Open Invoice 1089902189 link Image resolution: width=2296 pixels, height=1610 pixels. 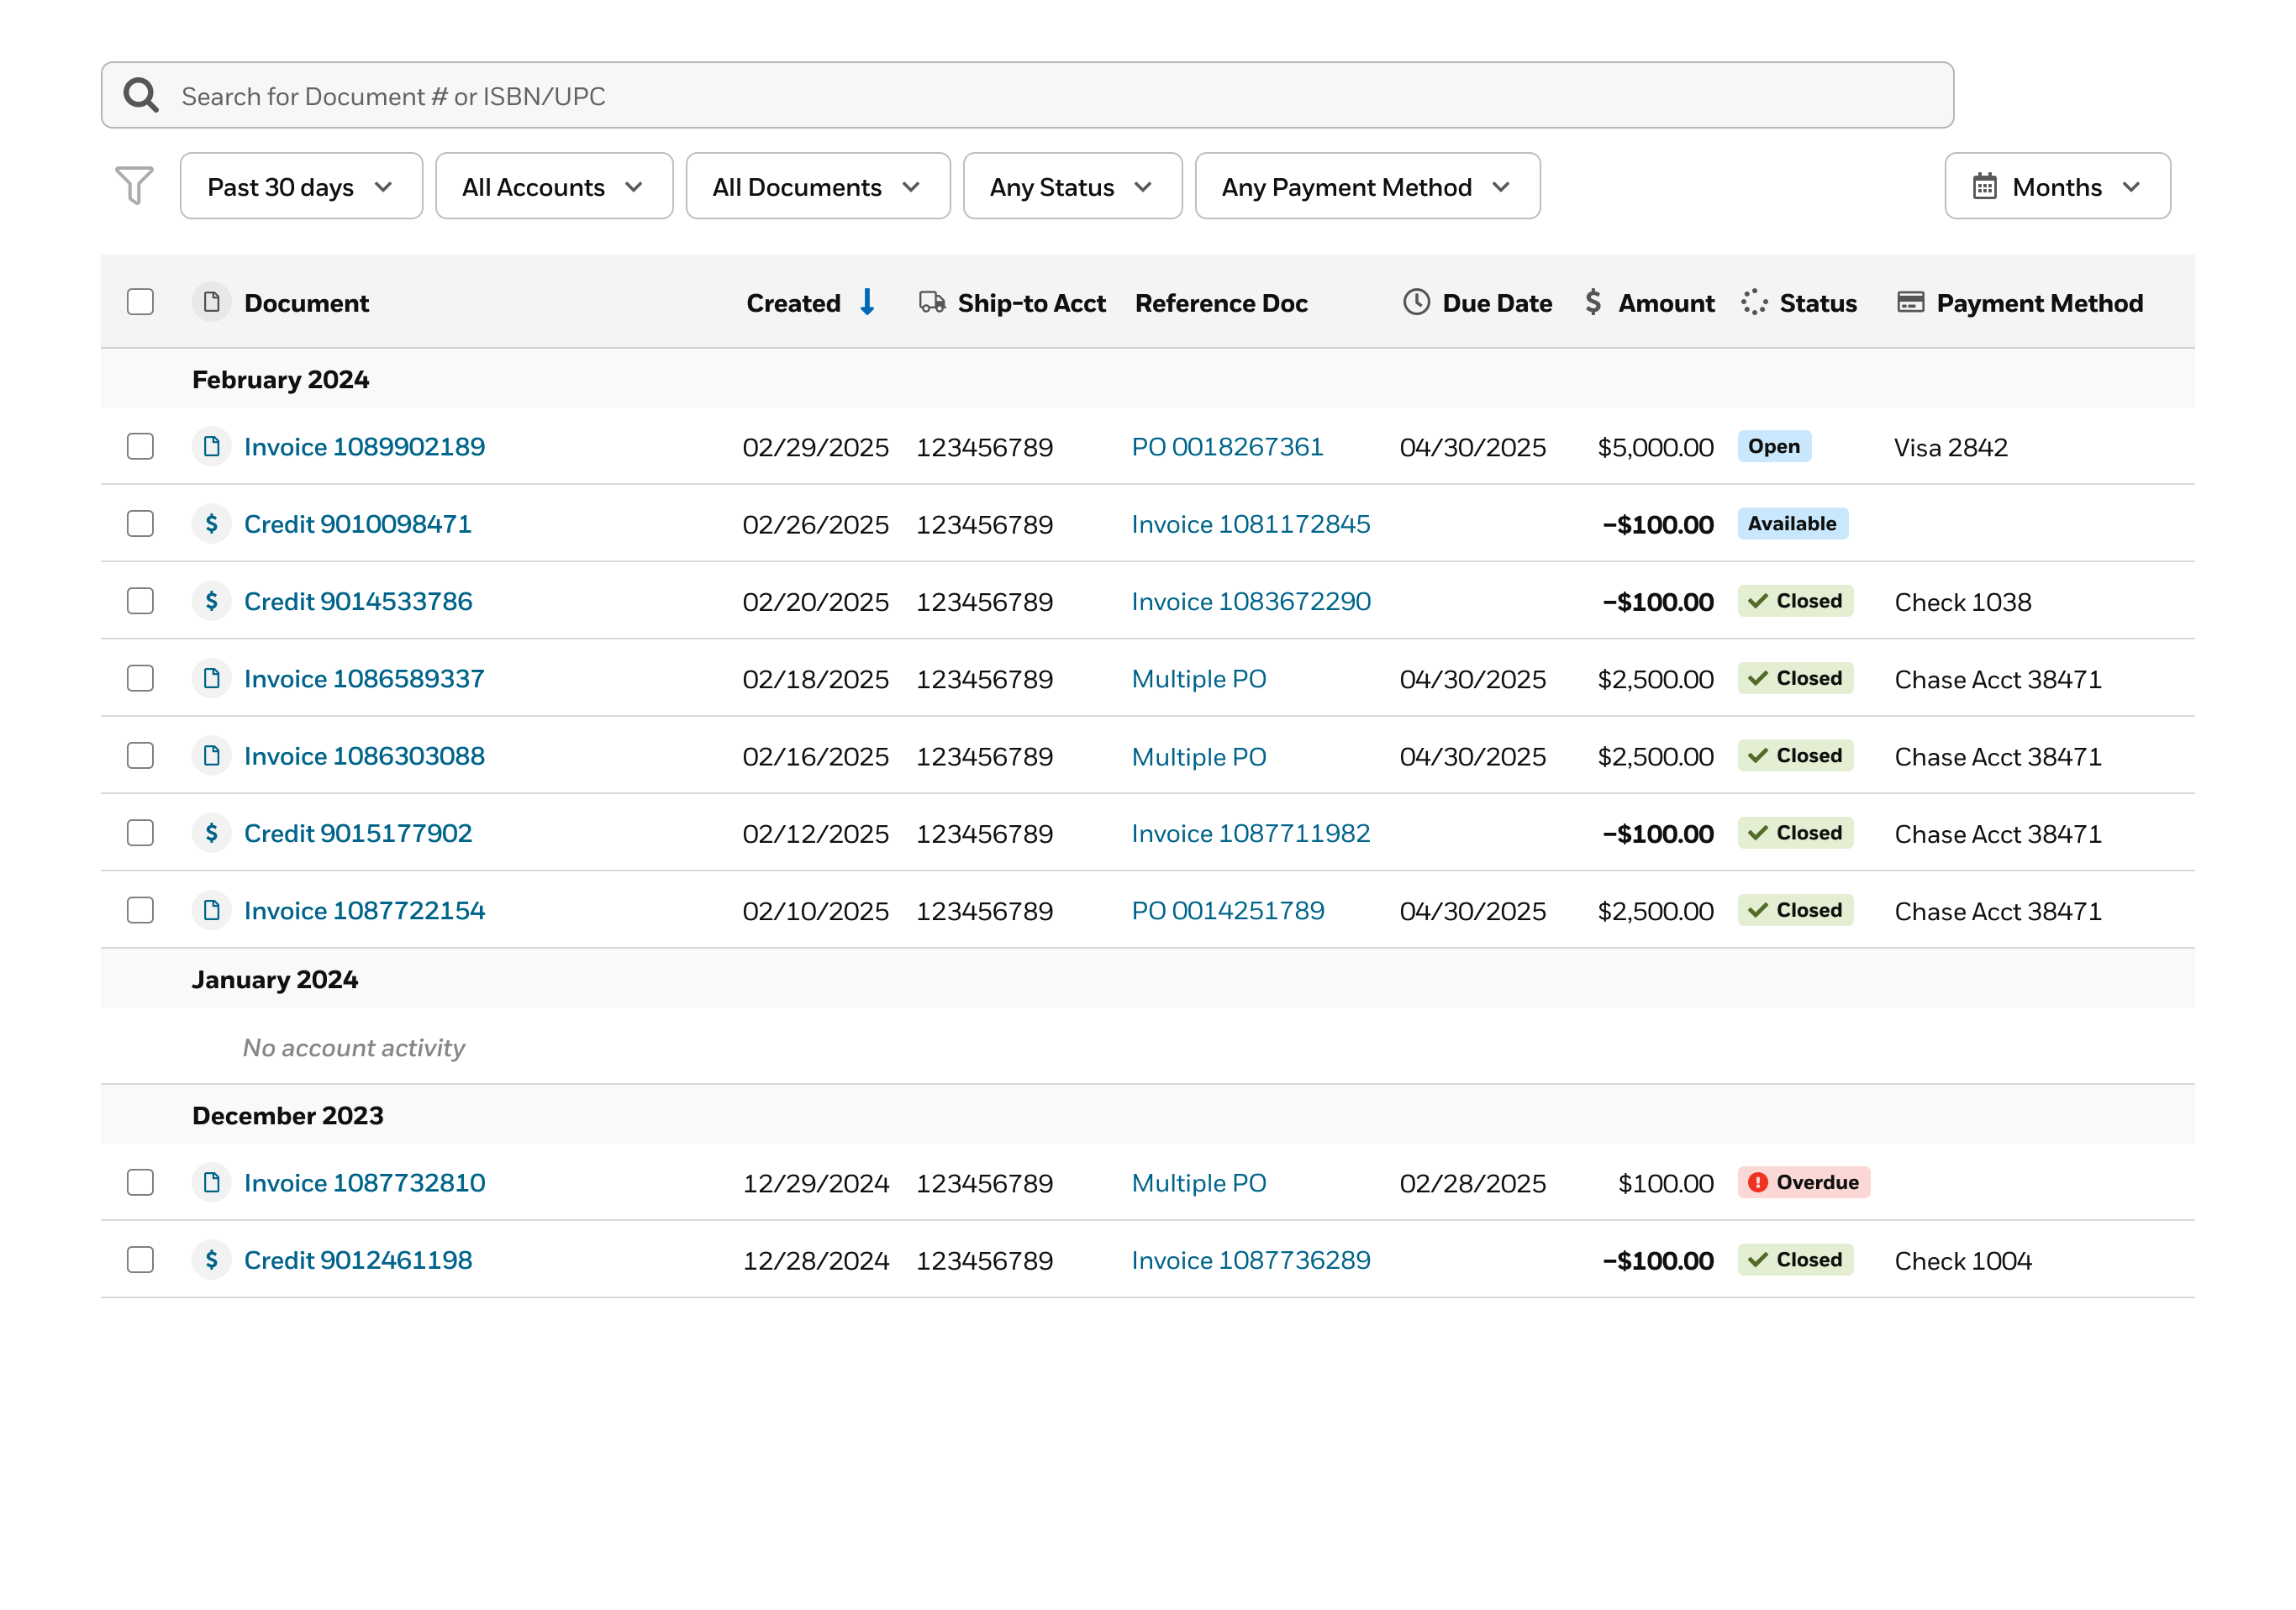[x=364, y=447]
